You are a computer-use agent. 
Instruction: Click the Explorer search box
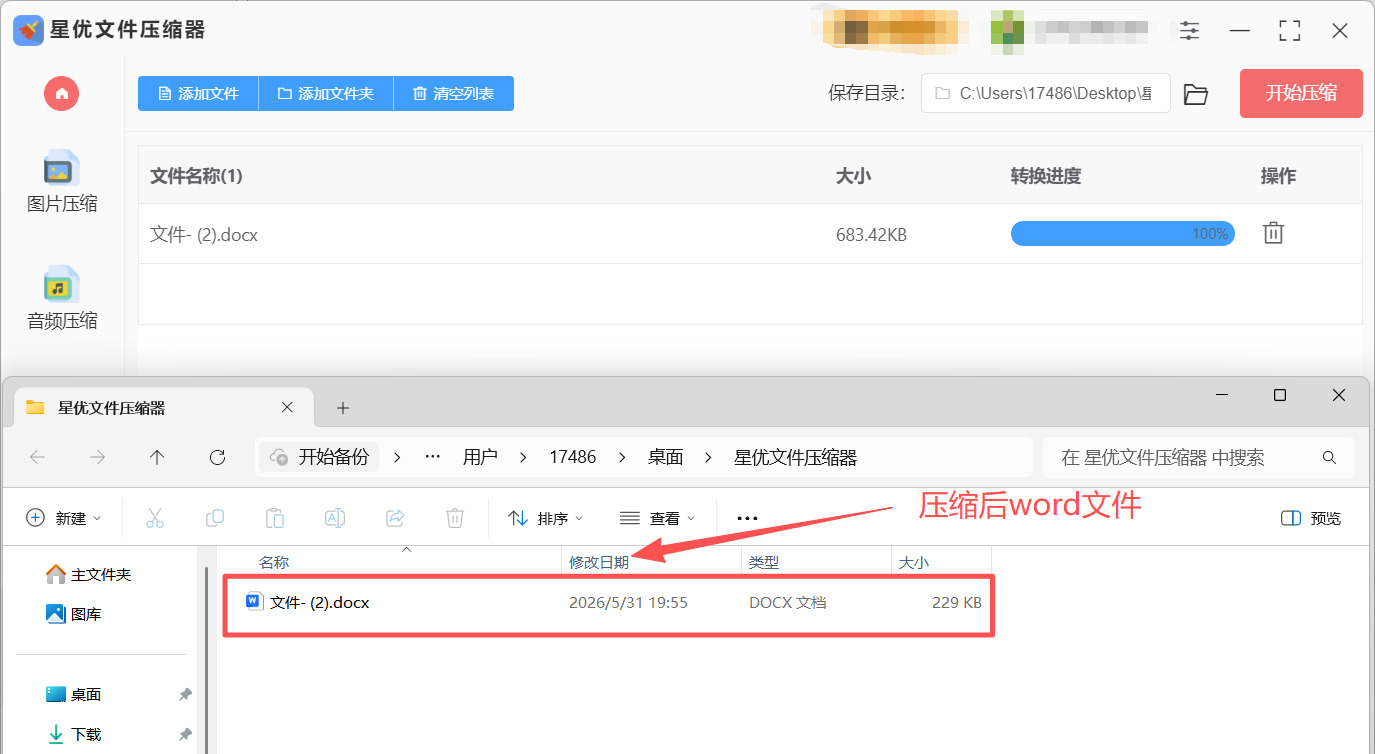[1198, 457]
